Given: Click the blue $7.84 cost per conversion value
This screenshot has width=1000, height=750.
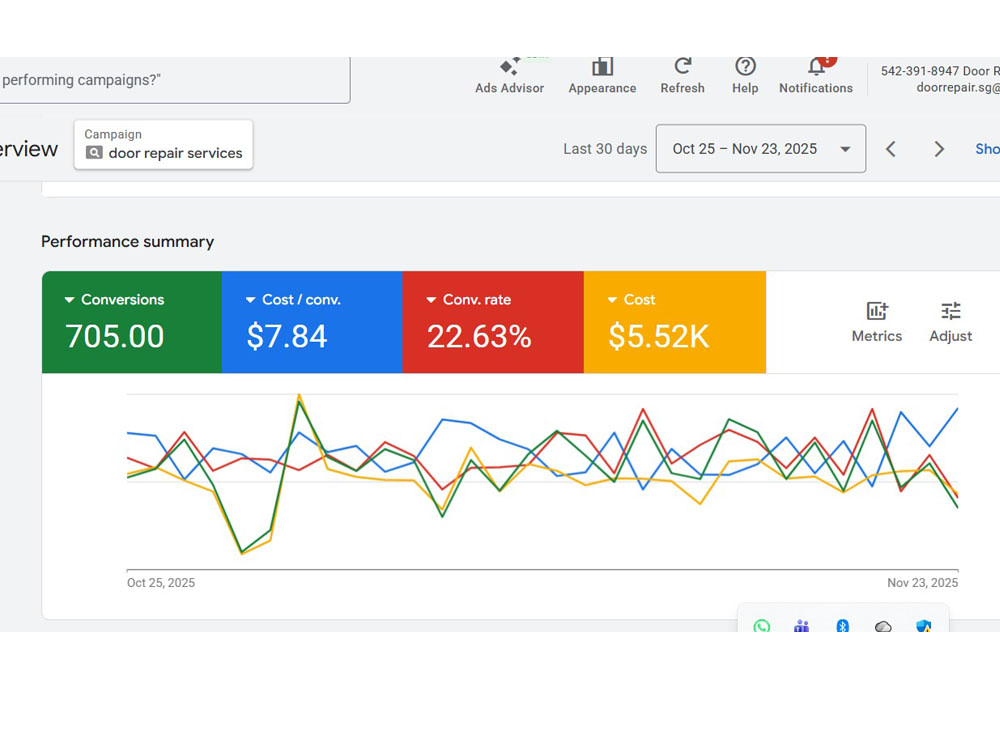Looking at the screenshot, I should pyautogui.click(x=287, y=336).
